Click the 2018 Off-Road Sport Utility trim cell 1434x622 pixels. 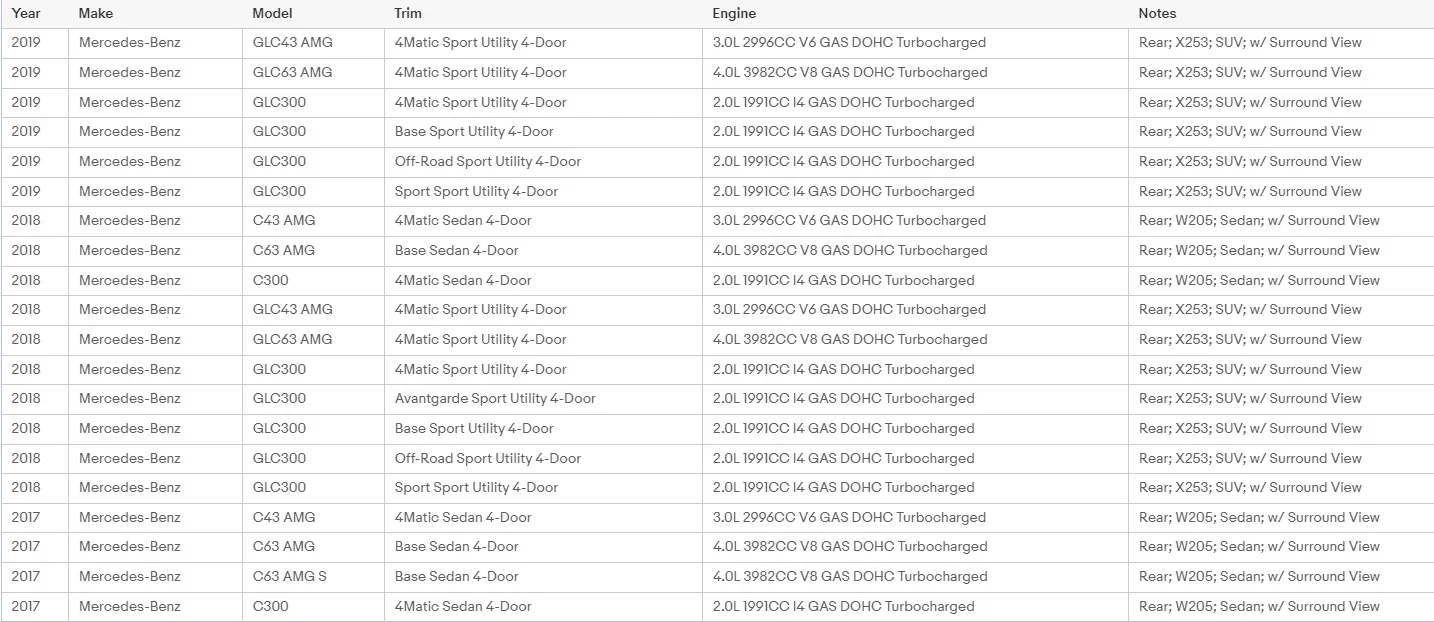tap(488, 459)
